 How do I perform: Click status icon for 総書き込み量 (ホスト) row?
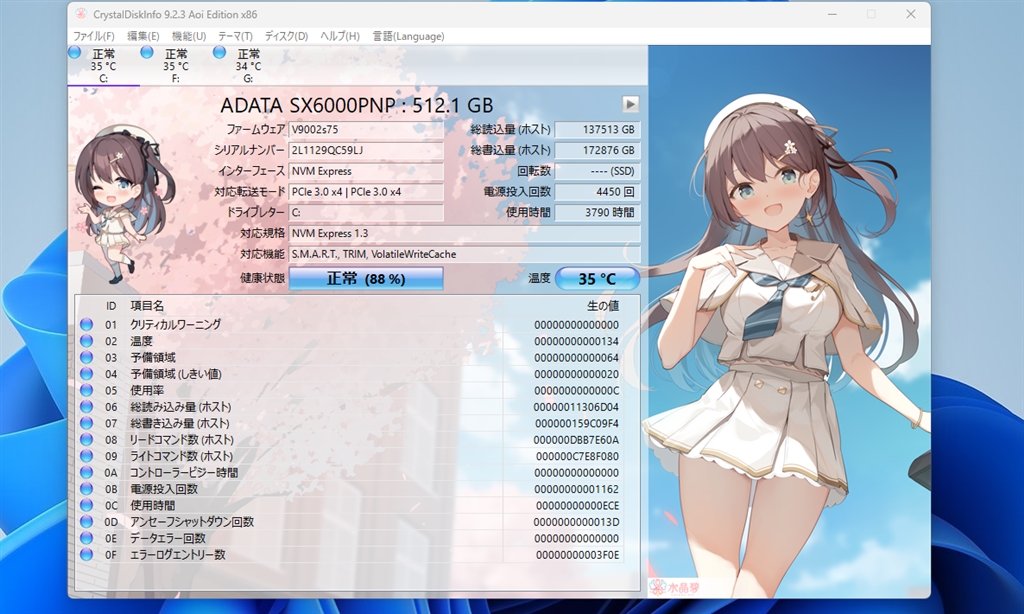86,423
